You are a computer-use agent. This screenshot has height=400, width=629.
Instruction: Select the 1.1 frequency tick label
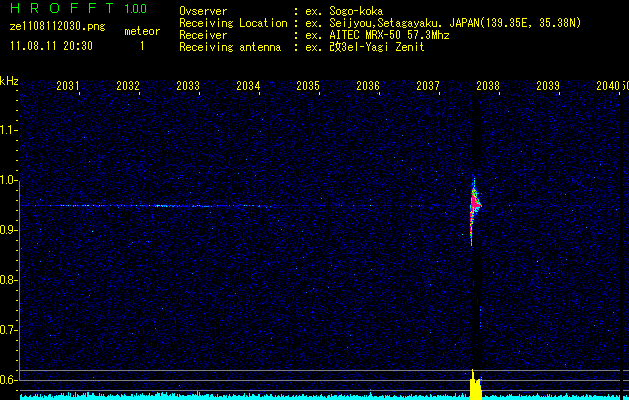point(9,130)
